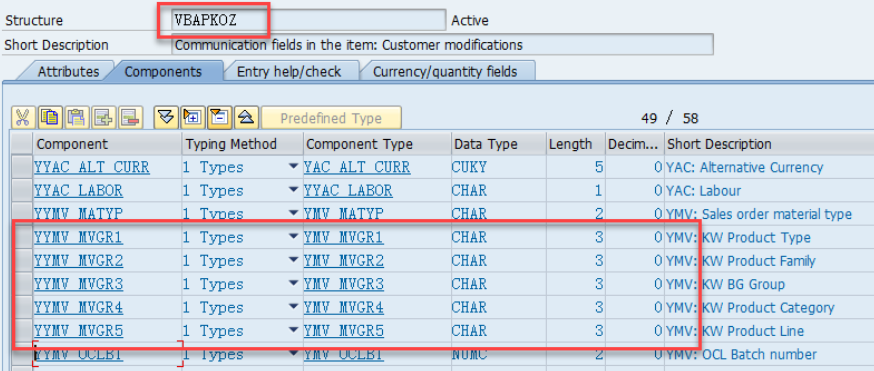Viewport: 874px width, 371px height.
Task: Open component link YYAC_LABOR
Action: (x=78, y=191)
